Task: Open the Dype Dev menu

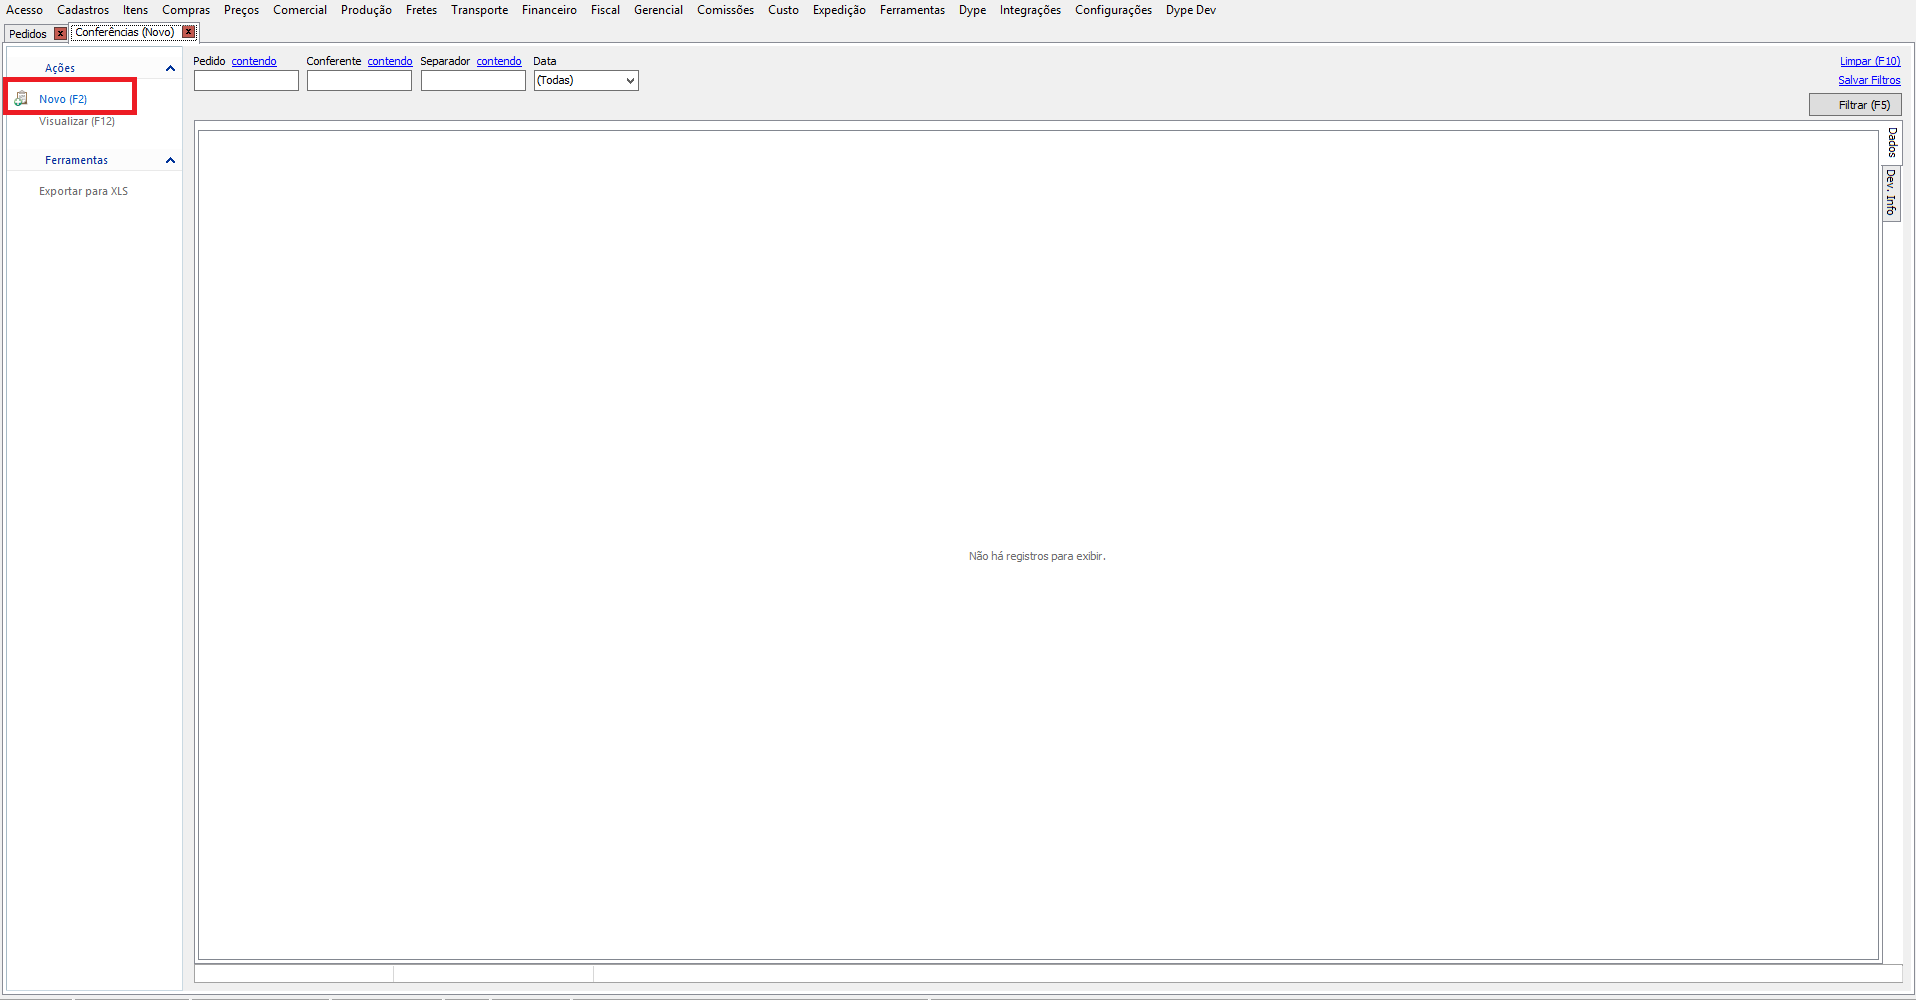Action: tap(1191, 10)
